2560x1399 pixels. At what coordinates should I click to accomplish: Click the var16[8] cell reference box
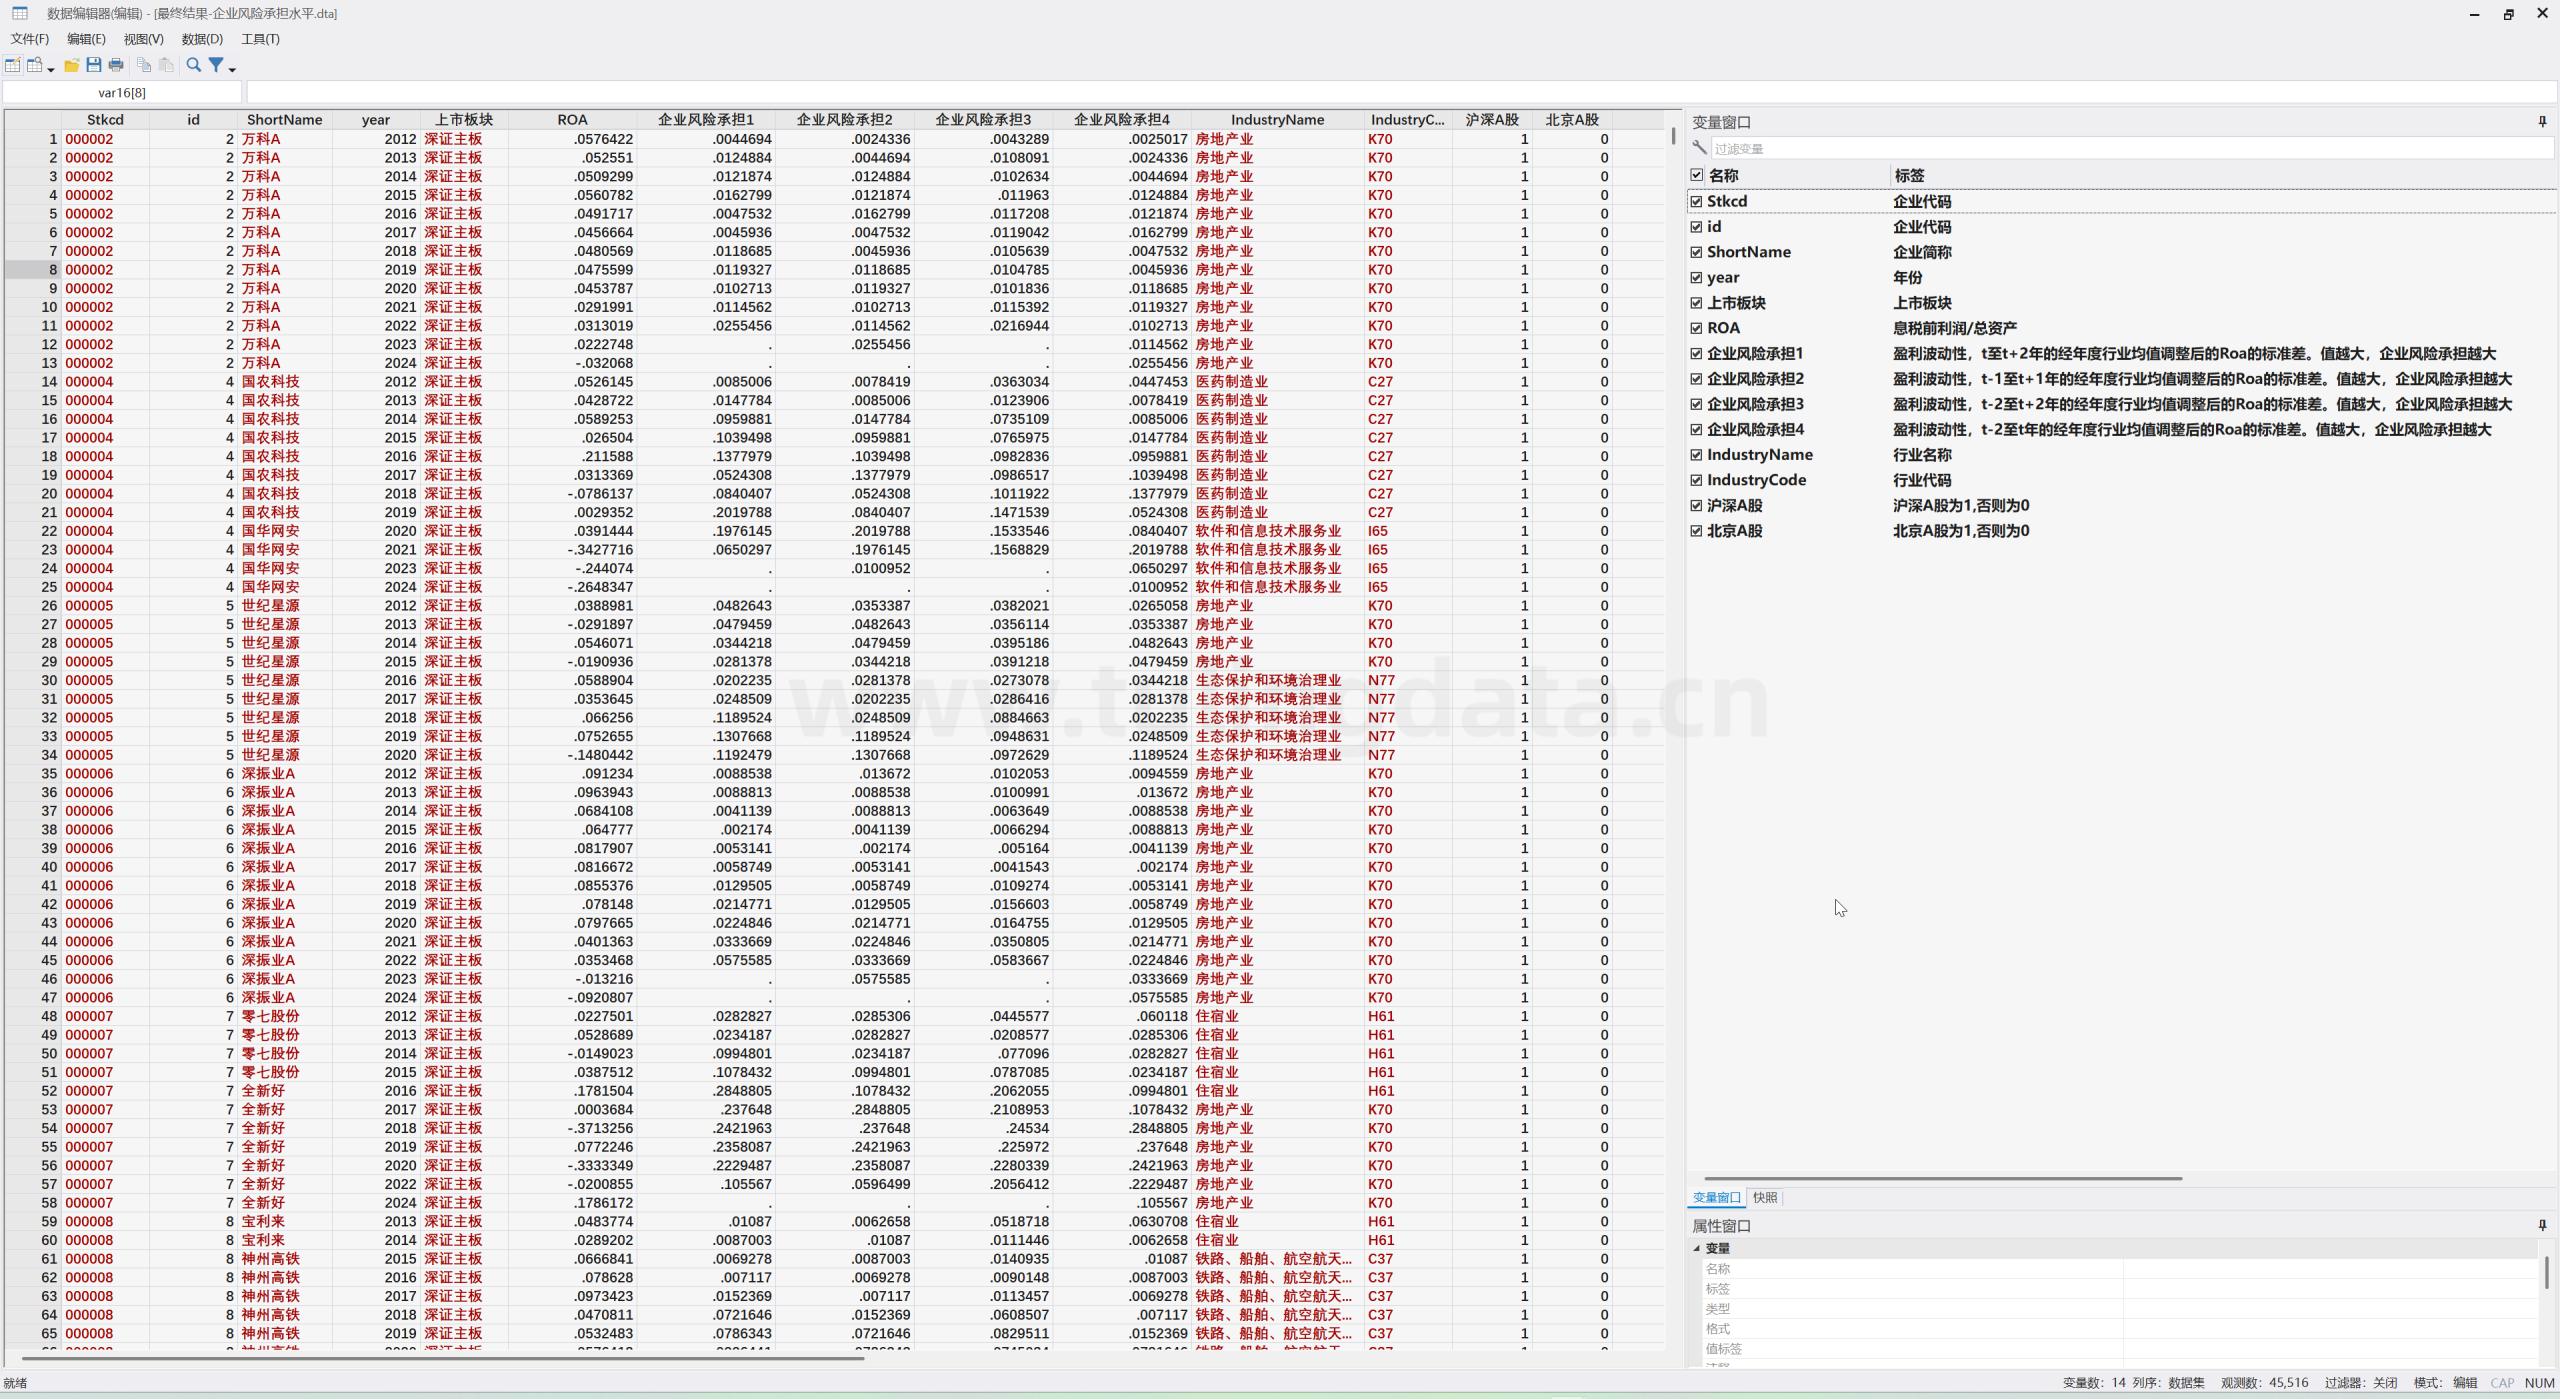[122, 92]
